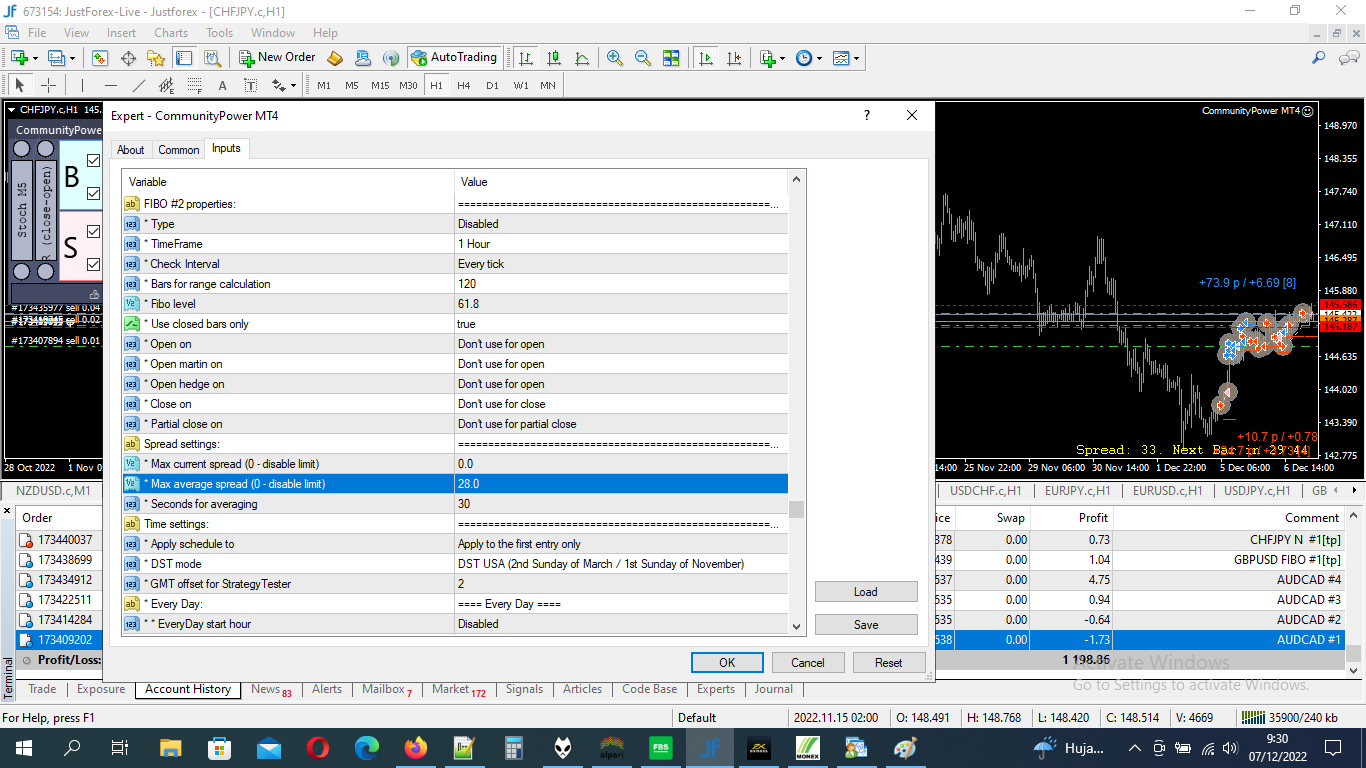Screen dimensions: 1366x768
Task: Select the equidistant channel tool
Action: click(166, 85)
